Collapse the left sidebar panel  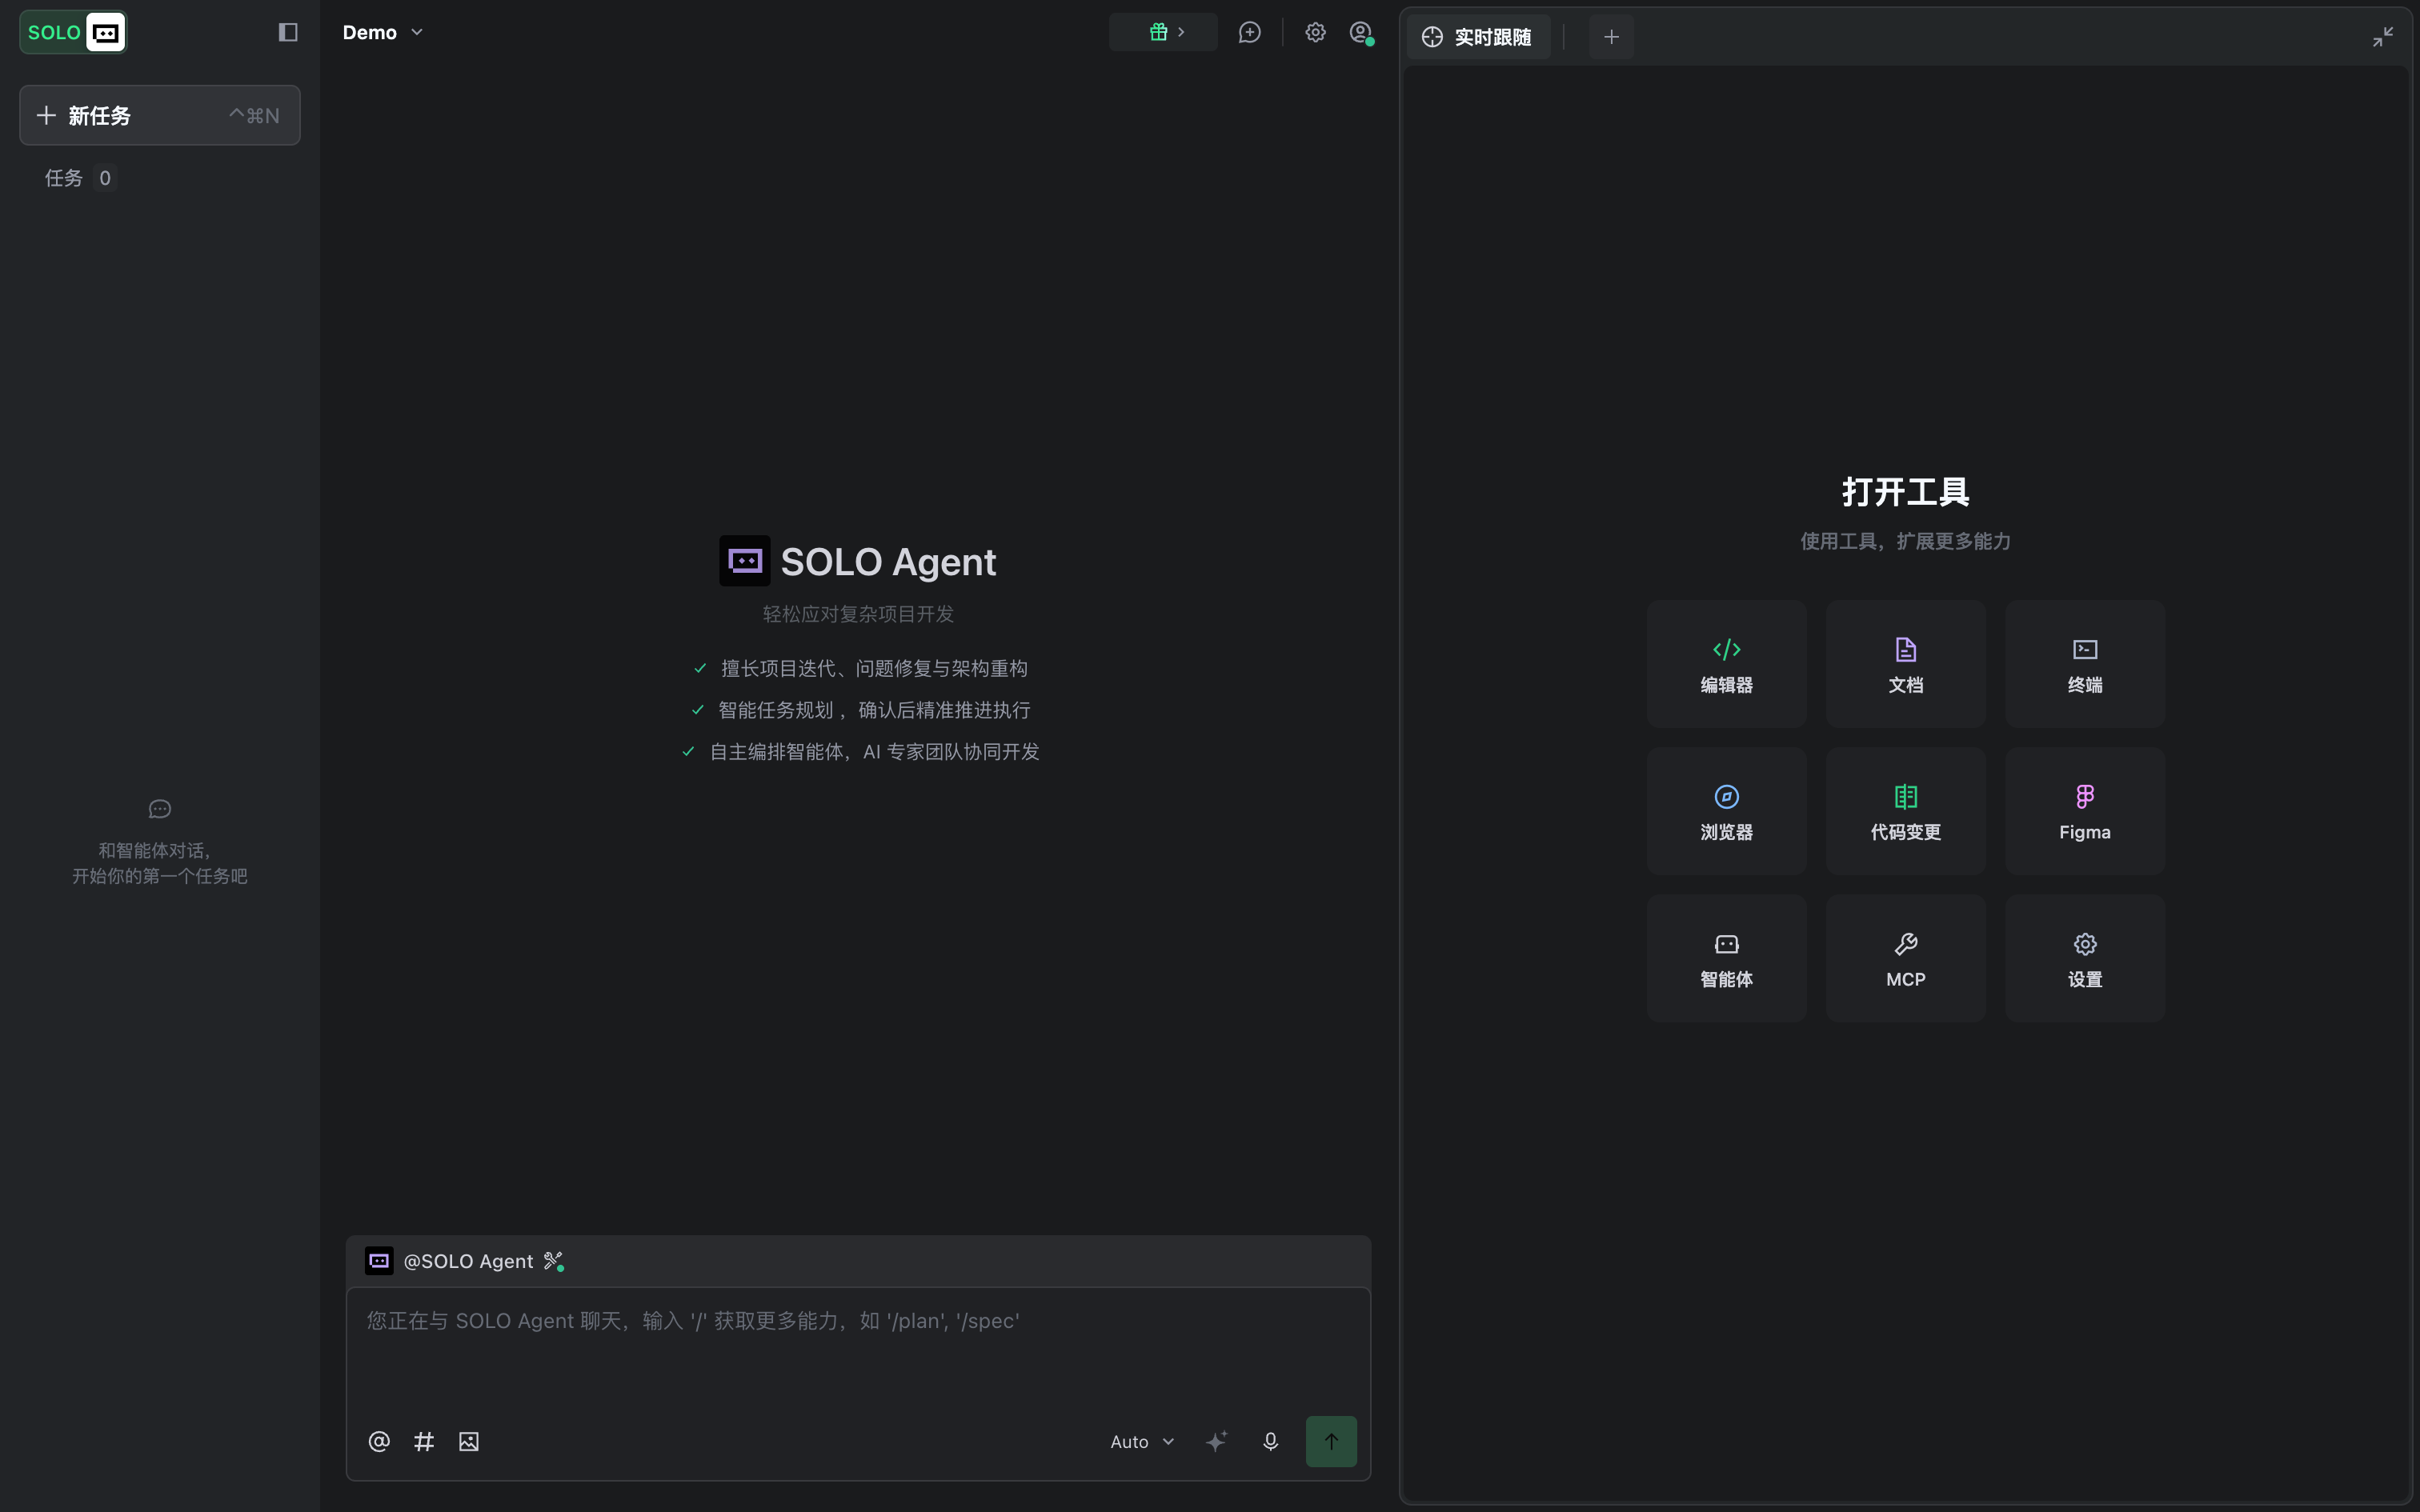[288, 33]
